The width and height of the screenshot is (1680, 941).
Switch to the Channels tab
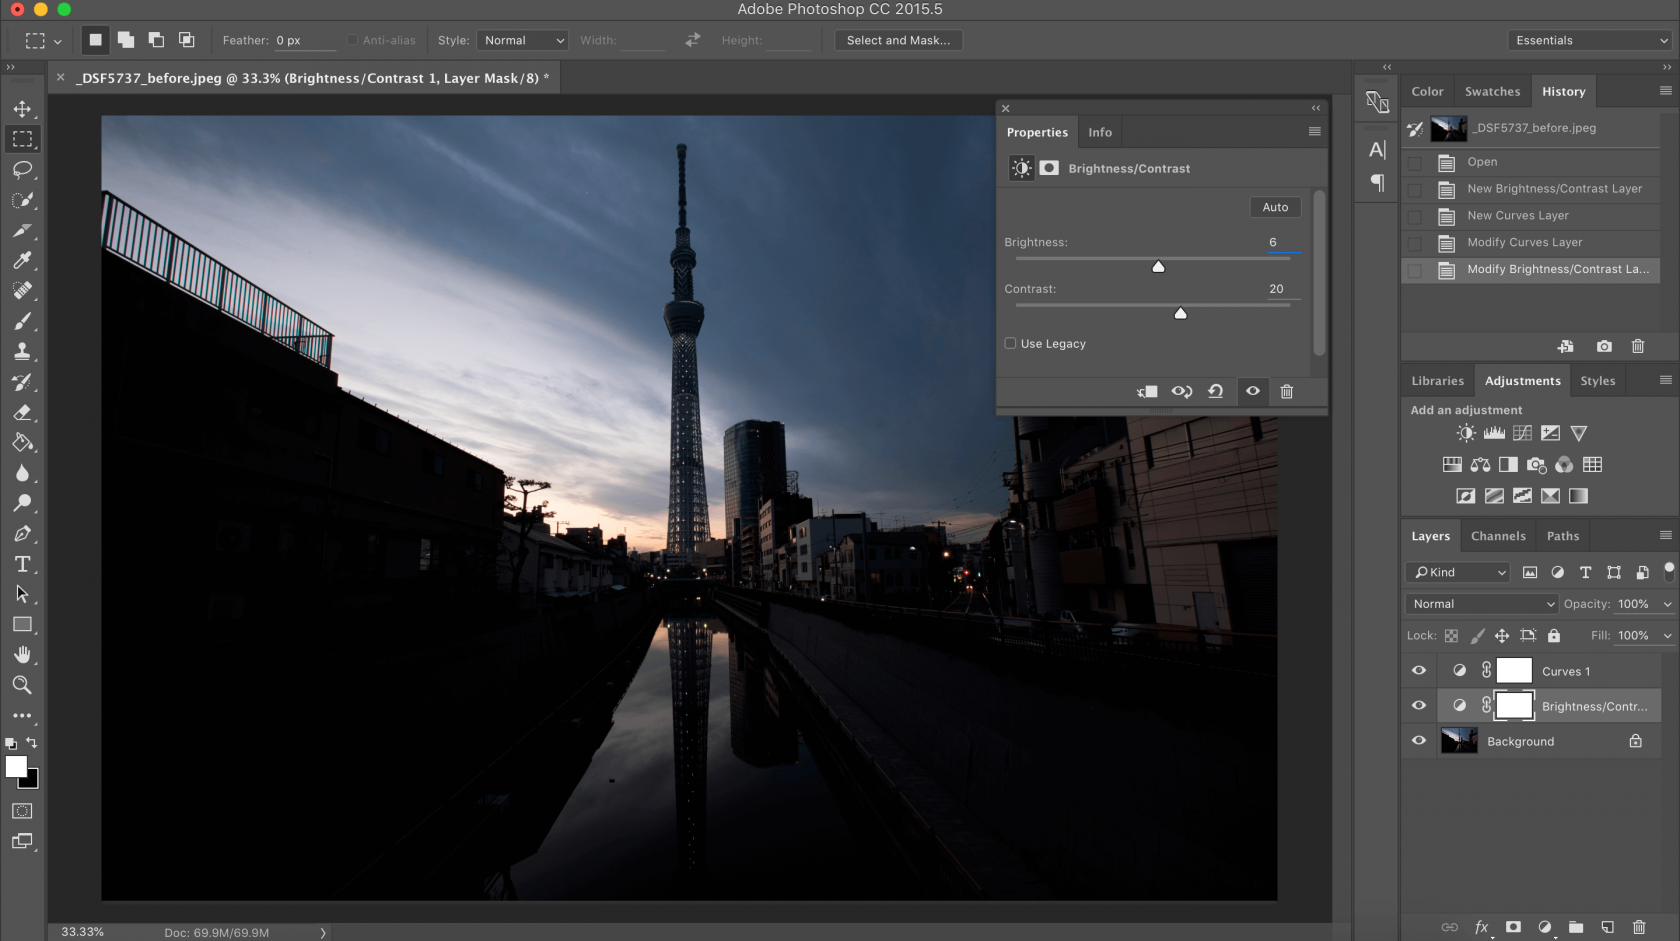pos(1497,535)
